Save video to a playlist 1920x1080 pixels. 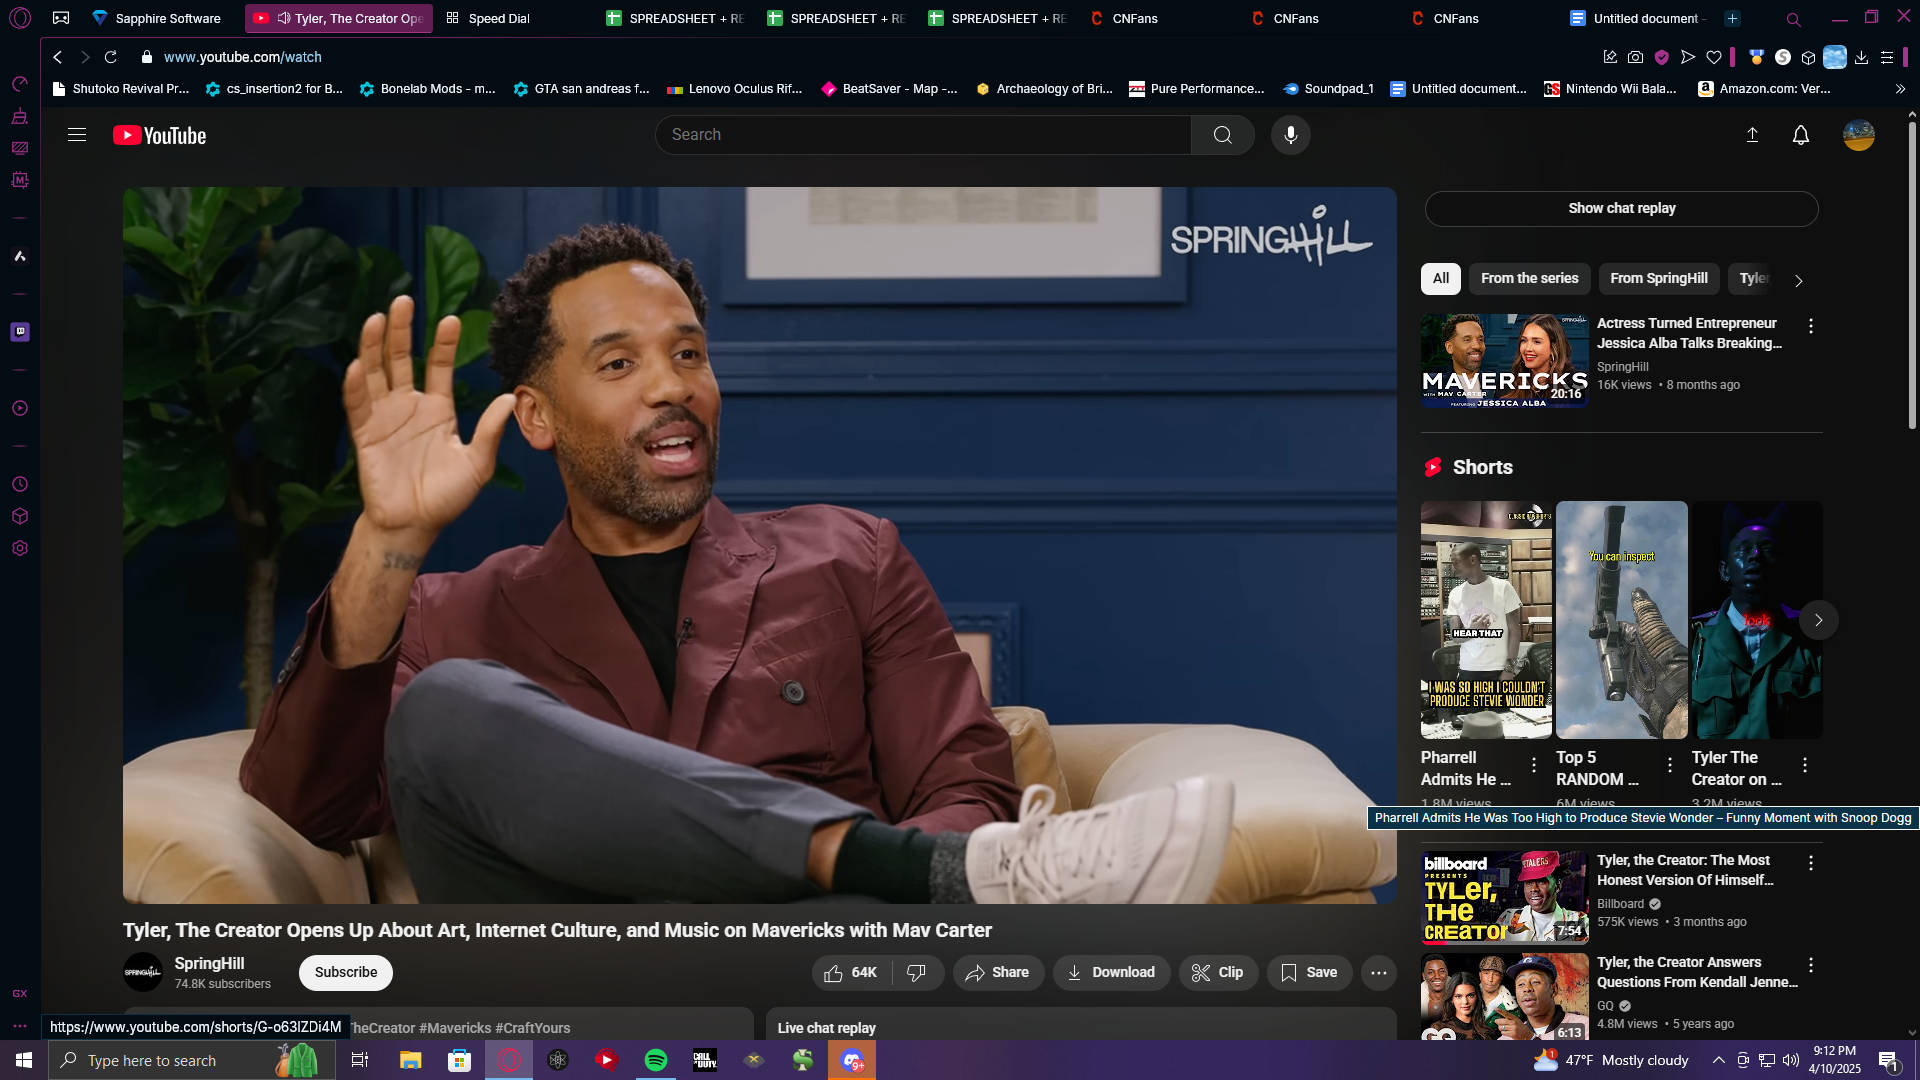1308,972
